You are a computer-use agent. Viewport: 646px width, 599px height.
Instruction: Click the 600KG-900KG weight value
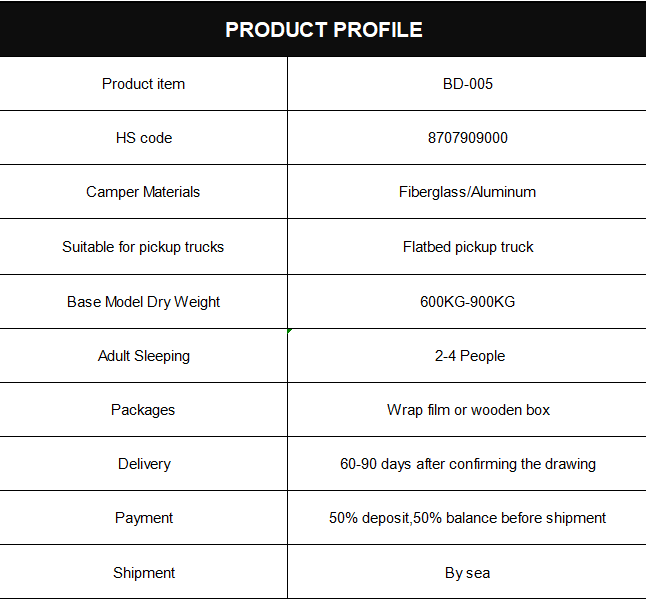click(x=467, y=302)
